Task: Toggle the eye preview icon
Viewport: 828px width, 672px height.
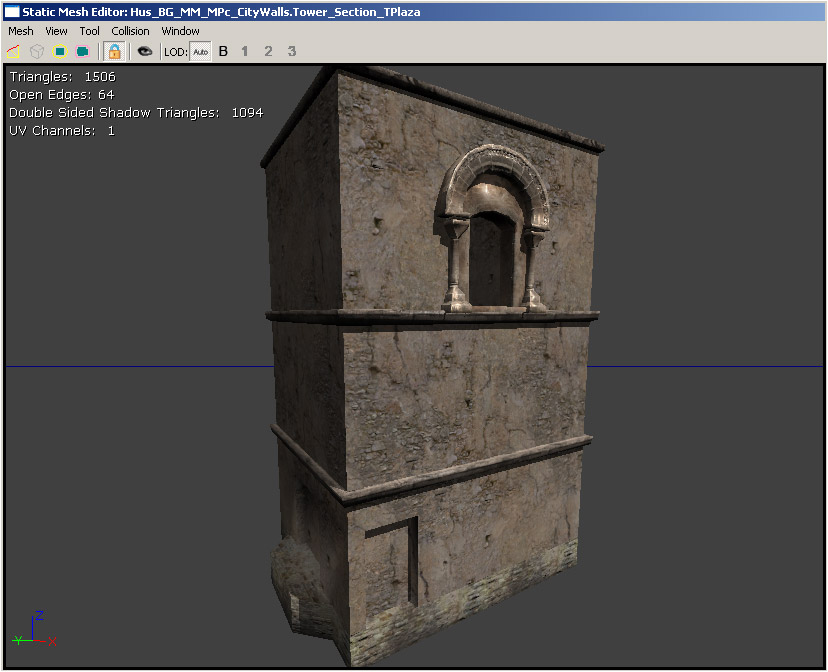Action: click(145, 51)
